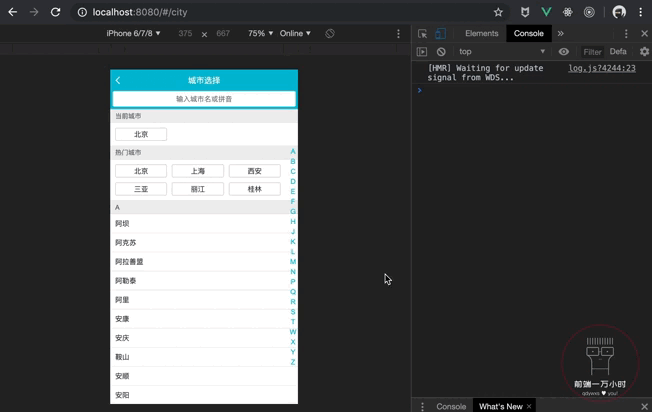Go back with browser back arrow

pos(12,12)
